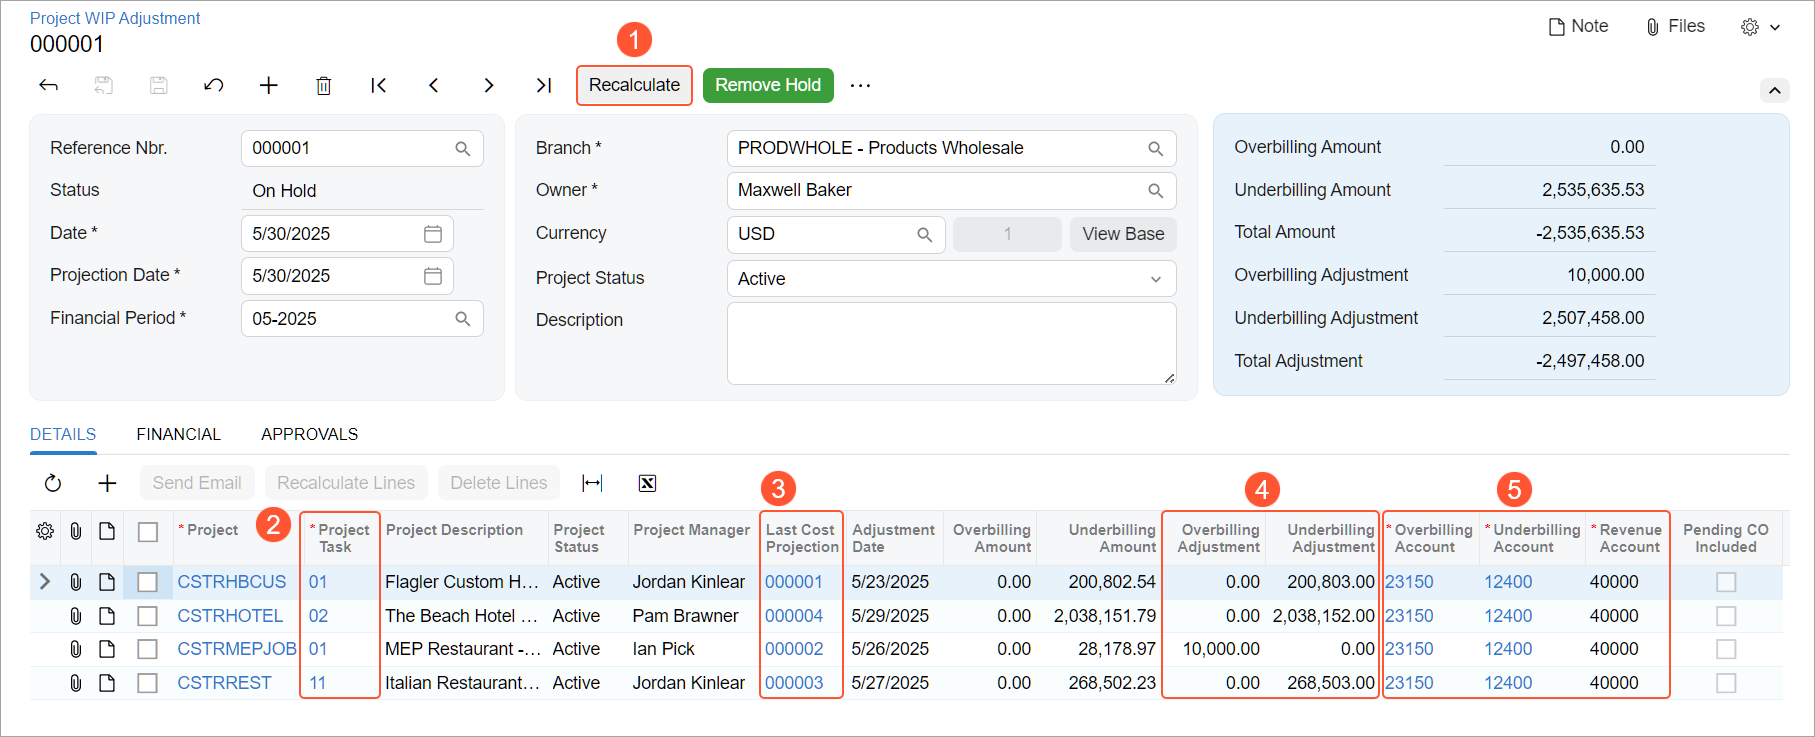Select the CSTRHOTEL row checkbox
Viewport: 1815px width, 737px height.
[147, 616]
